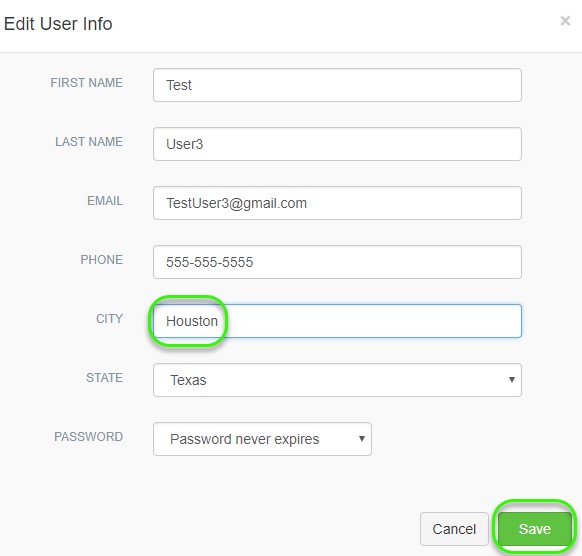Click the Email field with TestUser3@gmail.com
The image size is (582, 556).
point(337,203)
